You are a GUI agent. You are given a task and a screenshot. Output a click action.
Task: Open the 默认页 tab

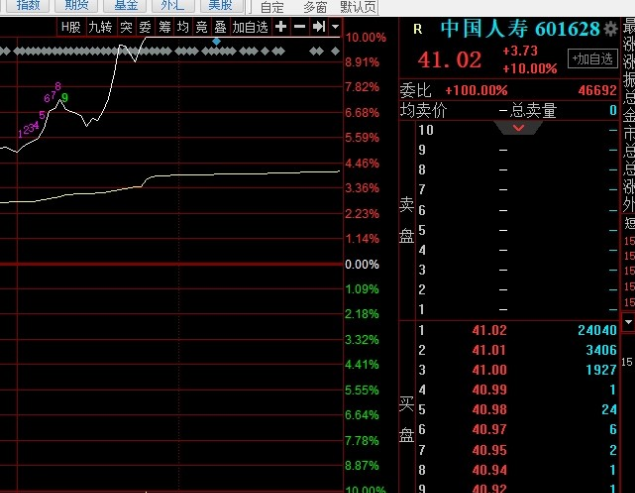point(358,7)
